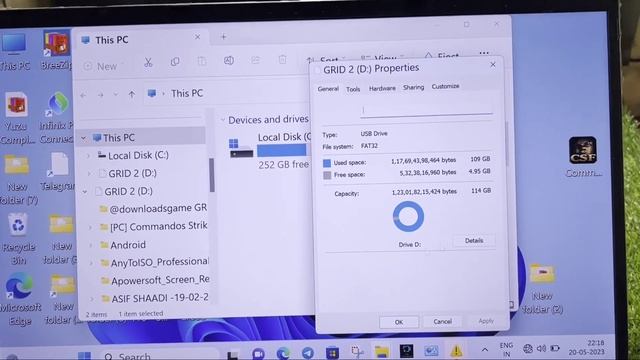Open Microsoft Edge from the taskbar
640x360 pixels.
[x=283, y=353]
